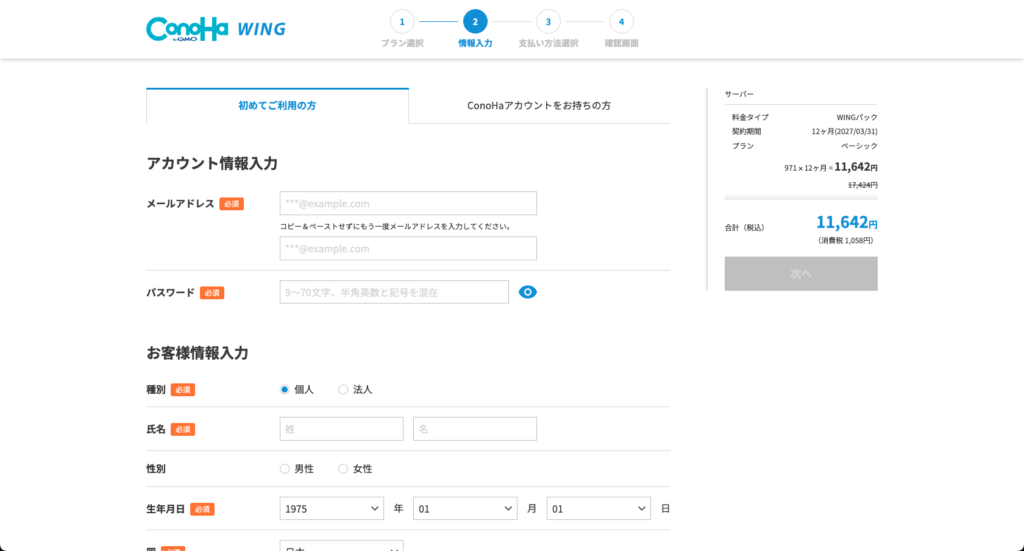Choose 男性 gender option
Viewport: 1024px width, 551px height.
285,468
